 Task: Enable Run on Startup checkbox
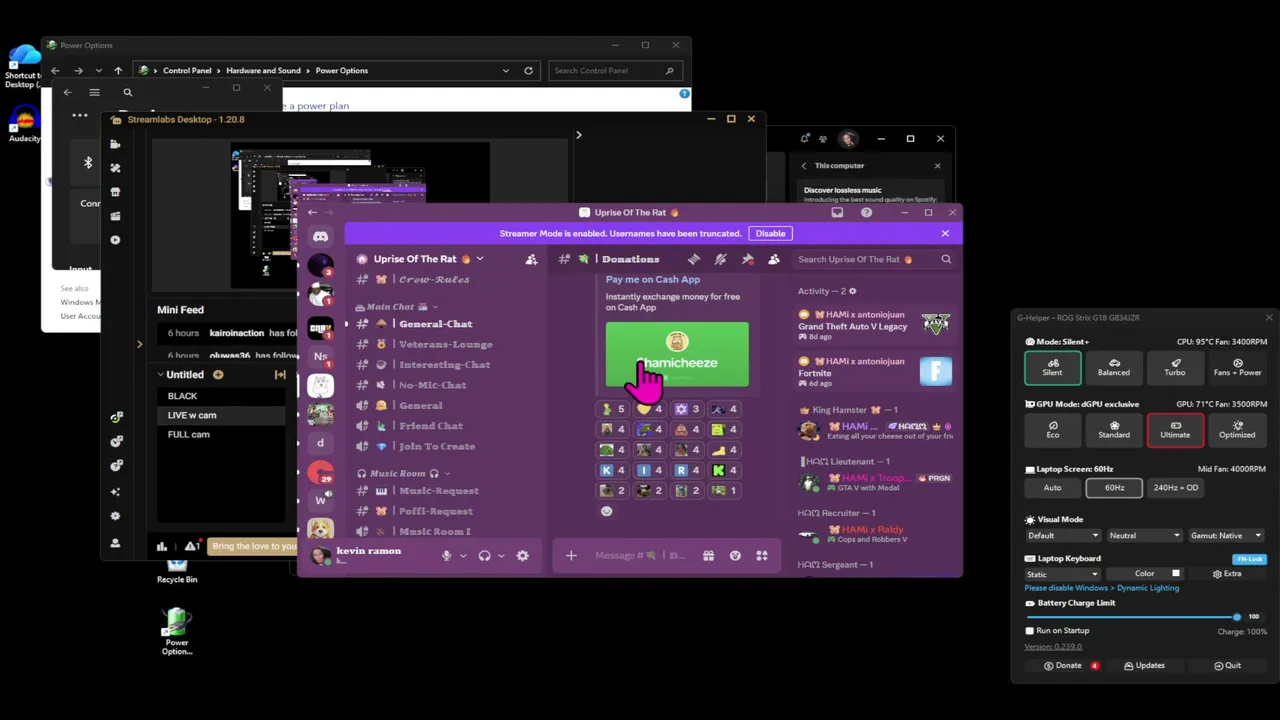pyautogui.click(x=1030, y=631)
